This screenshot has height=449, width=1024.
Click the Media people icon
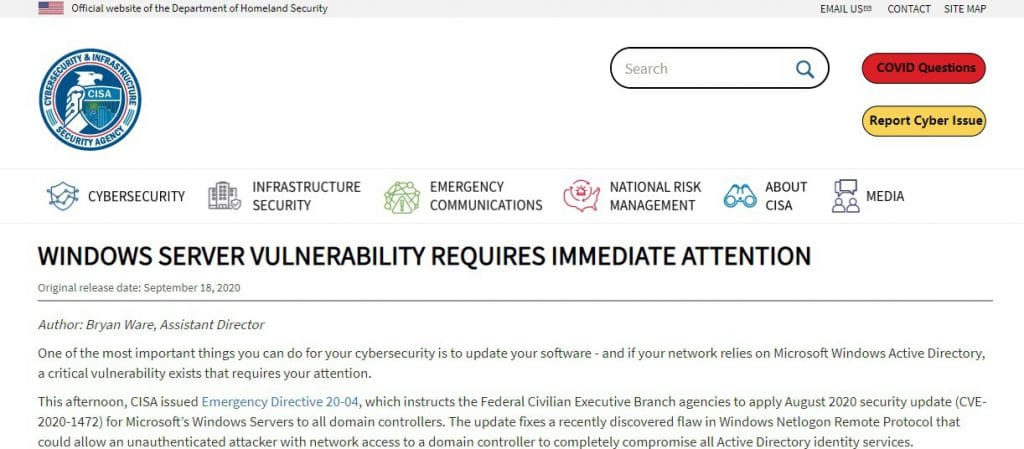point(845,196)
